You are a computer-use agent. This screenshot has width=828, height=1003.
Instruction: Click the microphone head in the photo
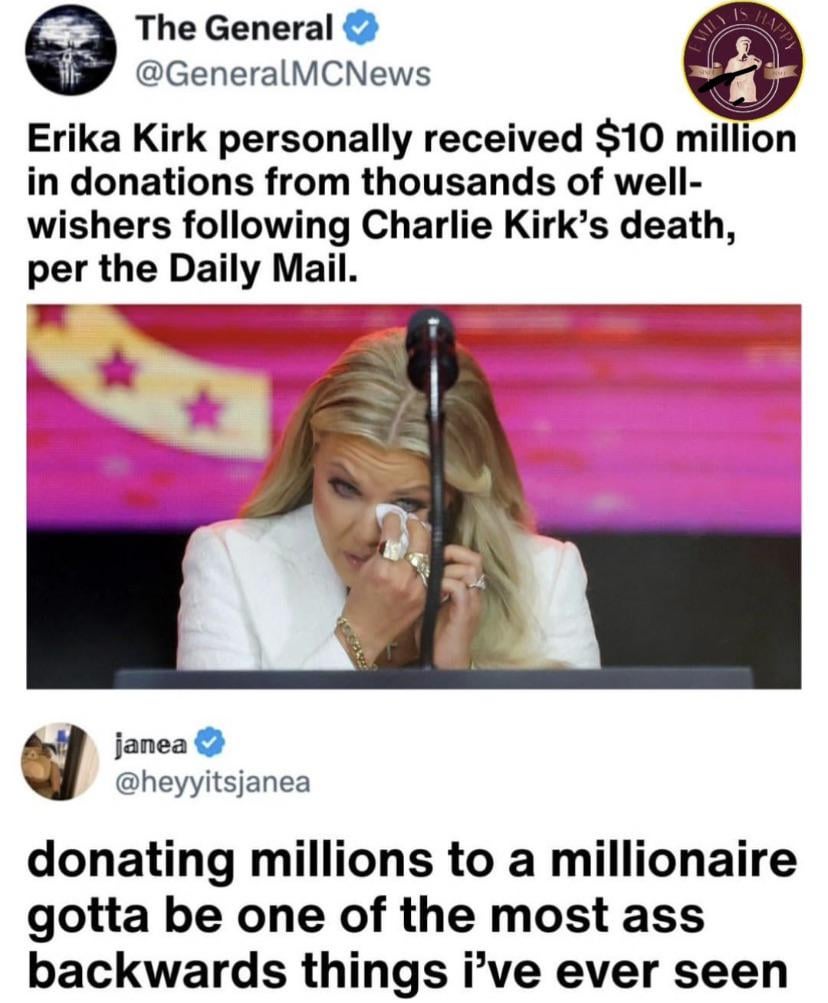(431, 349)
